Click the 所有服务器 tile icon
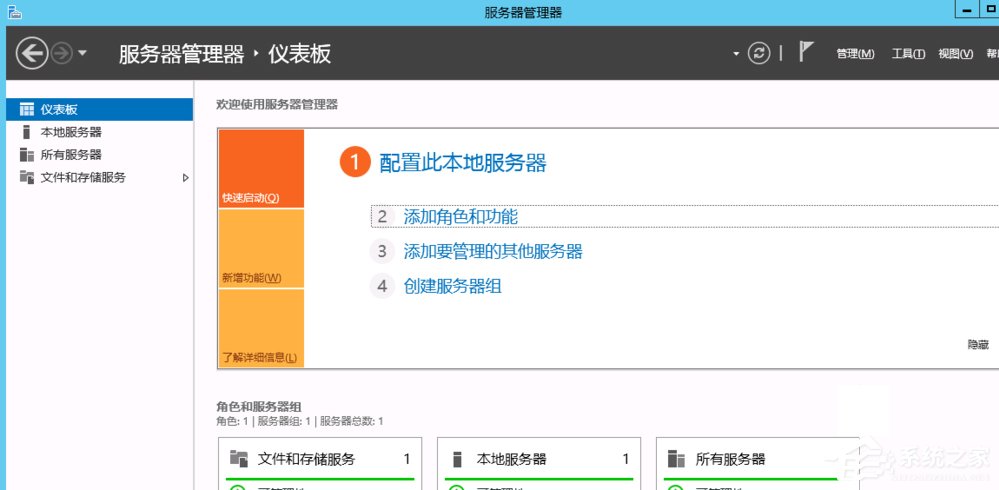 point(676,459)
